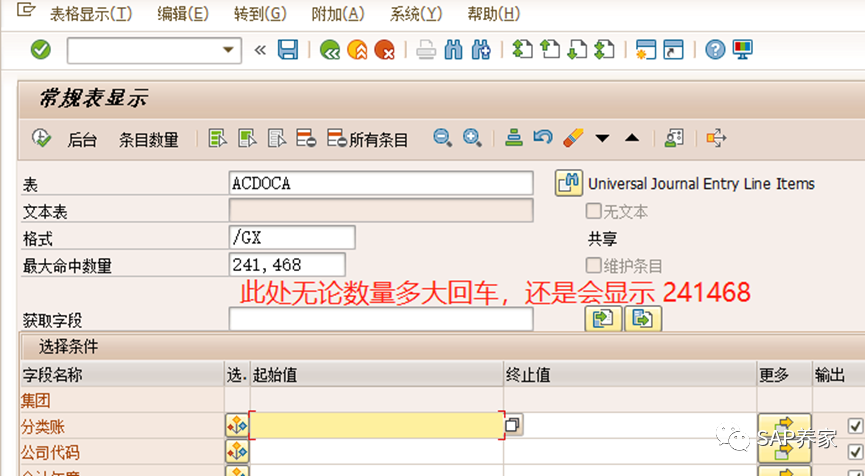The height and width of the screenshot is (476, 865).
Task: Click the Generate Shortcut icon
Action: coord(673,50)
